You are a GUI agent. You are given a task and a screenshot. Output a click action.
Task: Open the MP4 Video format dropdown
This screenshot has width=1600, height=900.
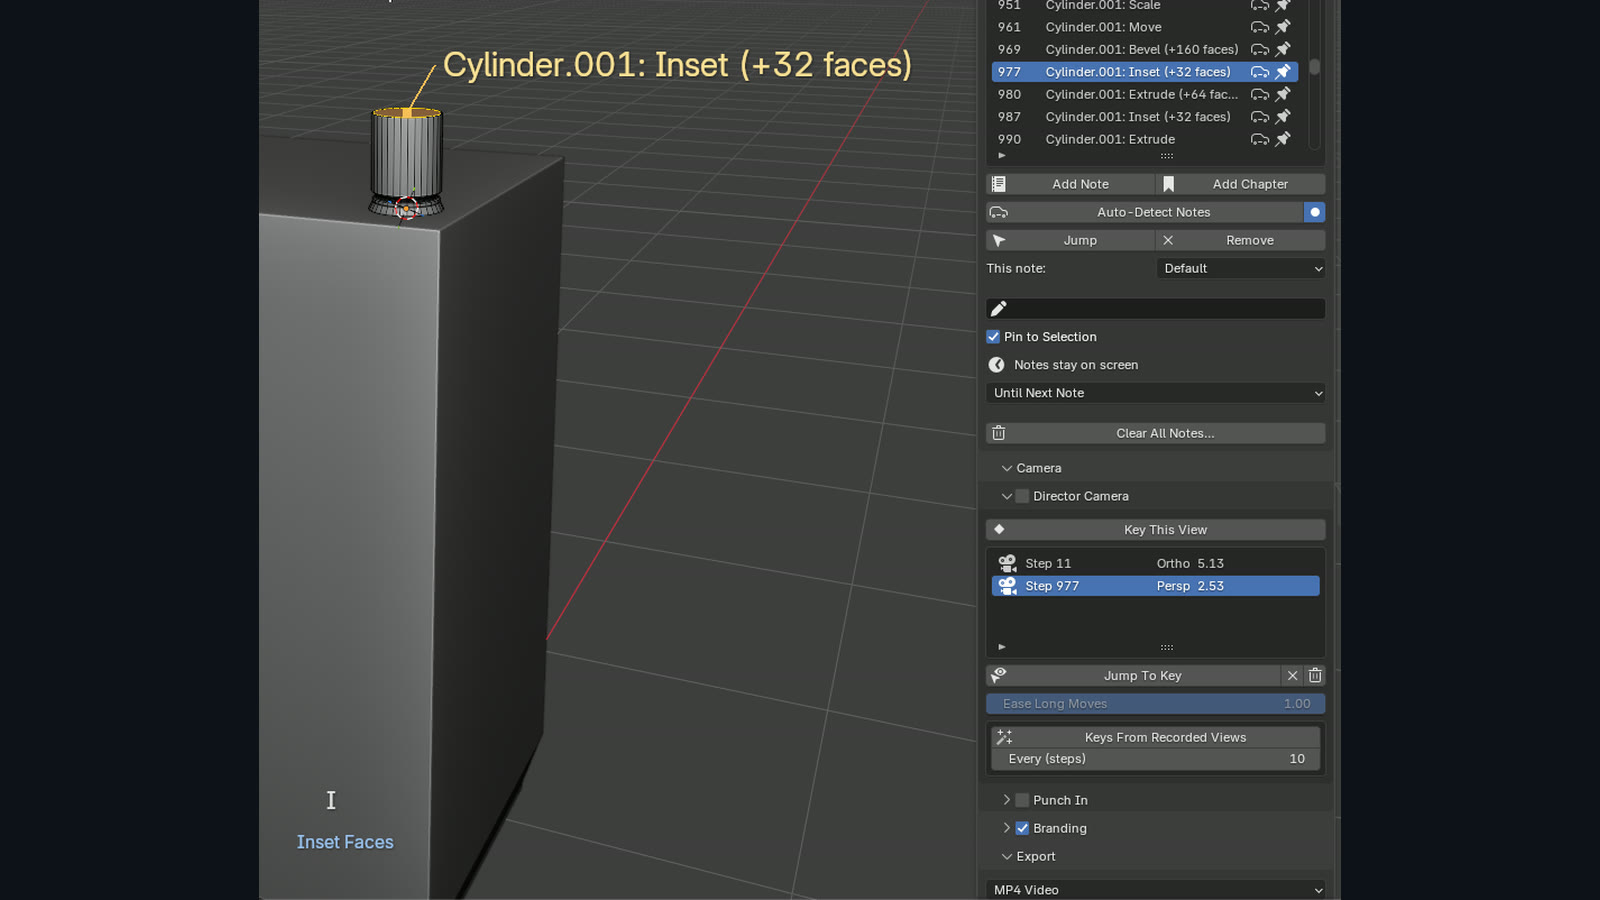tap(1156, 890)
